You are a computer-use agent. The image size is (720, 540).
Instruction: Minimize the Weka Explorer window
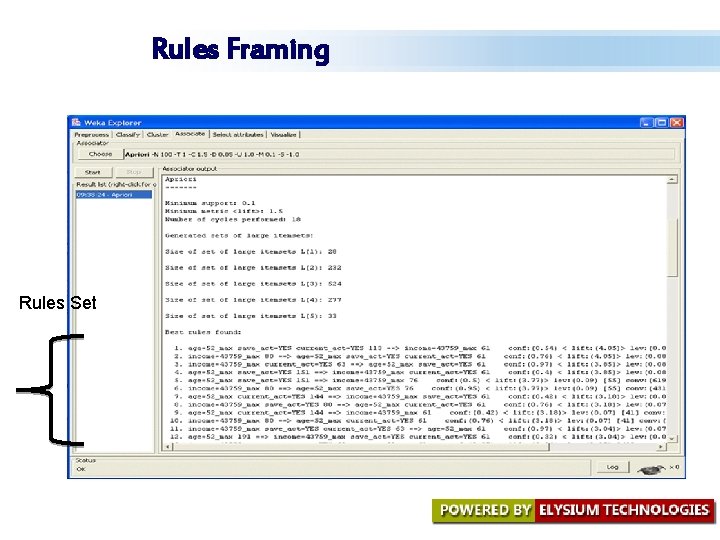[647, 123]
